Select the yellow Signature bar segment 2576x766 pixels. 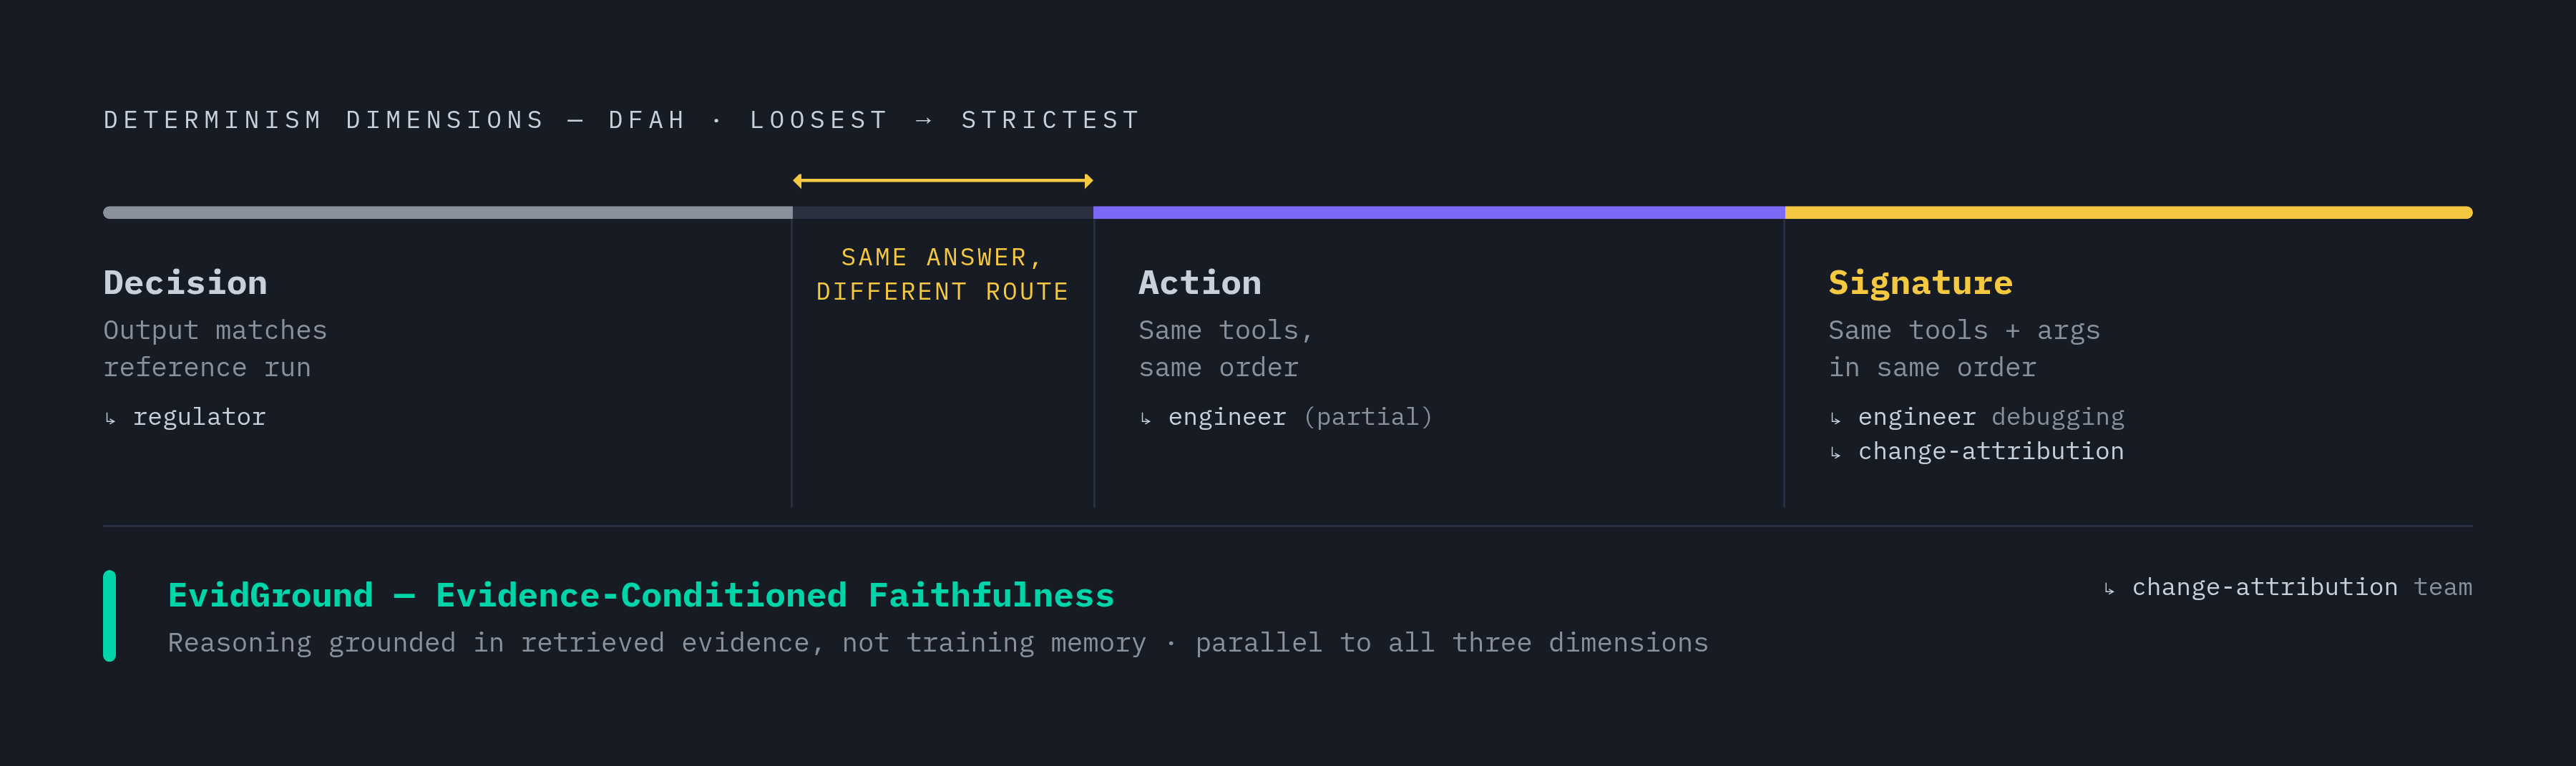[2129, 213]
